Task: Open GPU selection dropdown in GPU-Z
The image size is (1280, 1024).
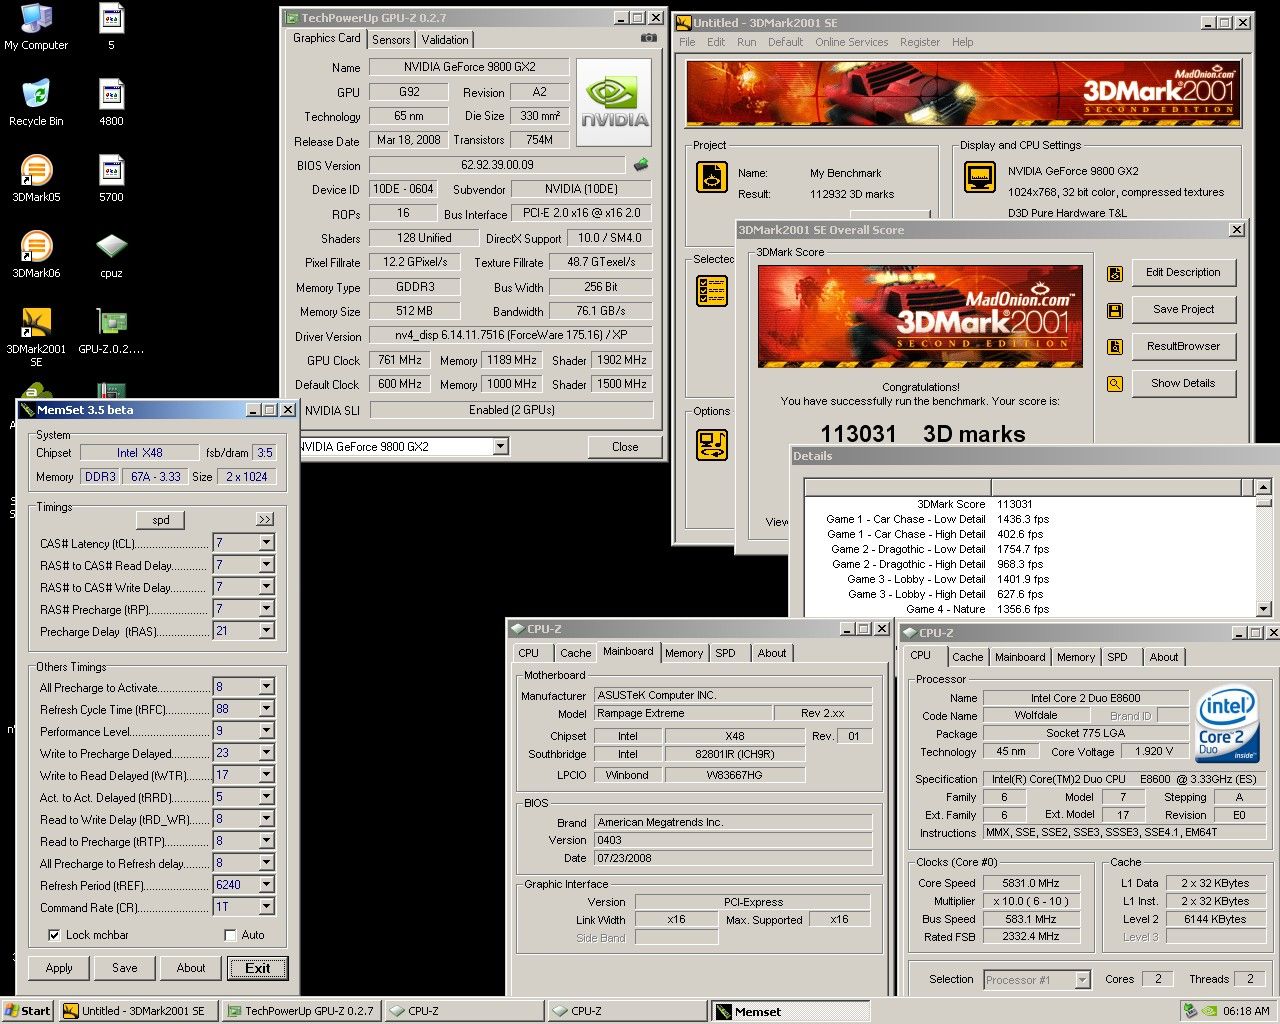Action: pyautogui.click(x=500, y=446)
